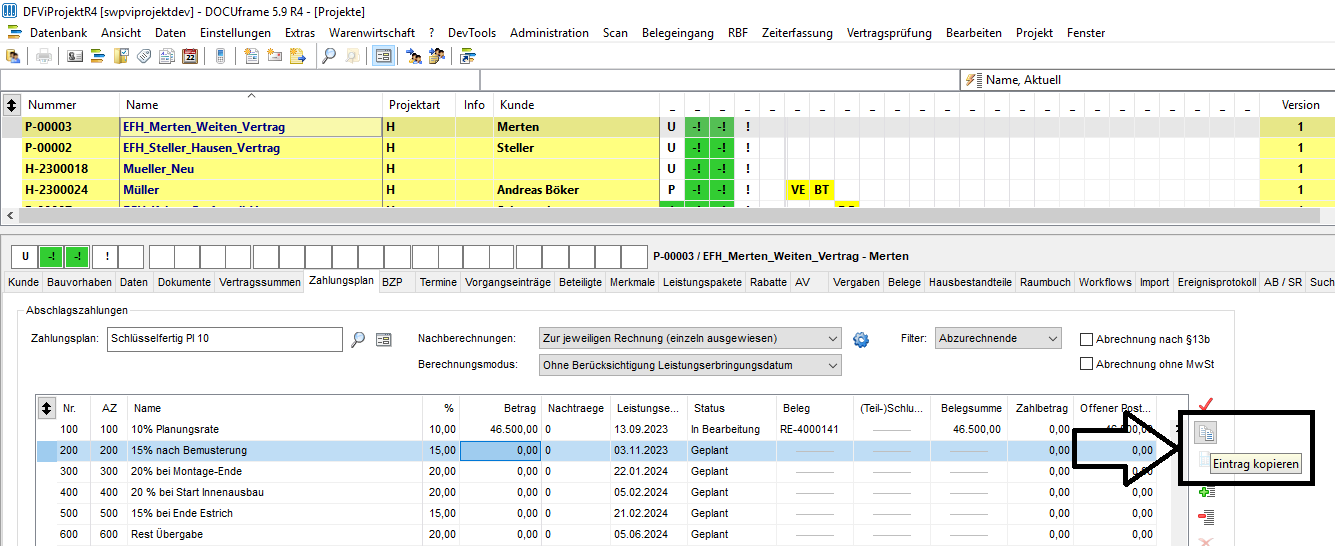The image size is (1335, 546).
Task: Switch to the Bauvorhaben tab
Action: 79,282
